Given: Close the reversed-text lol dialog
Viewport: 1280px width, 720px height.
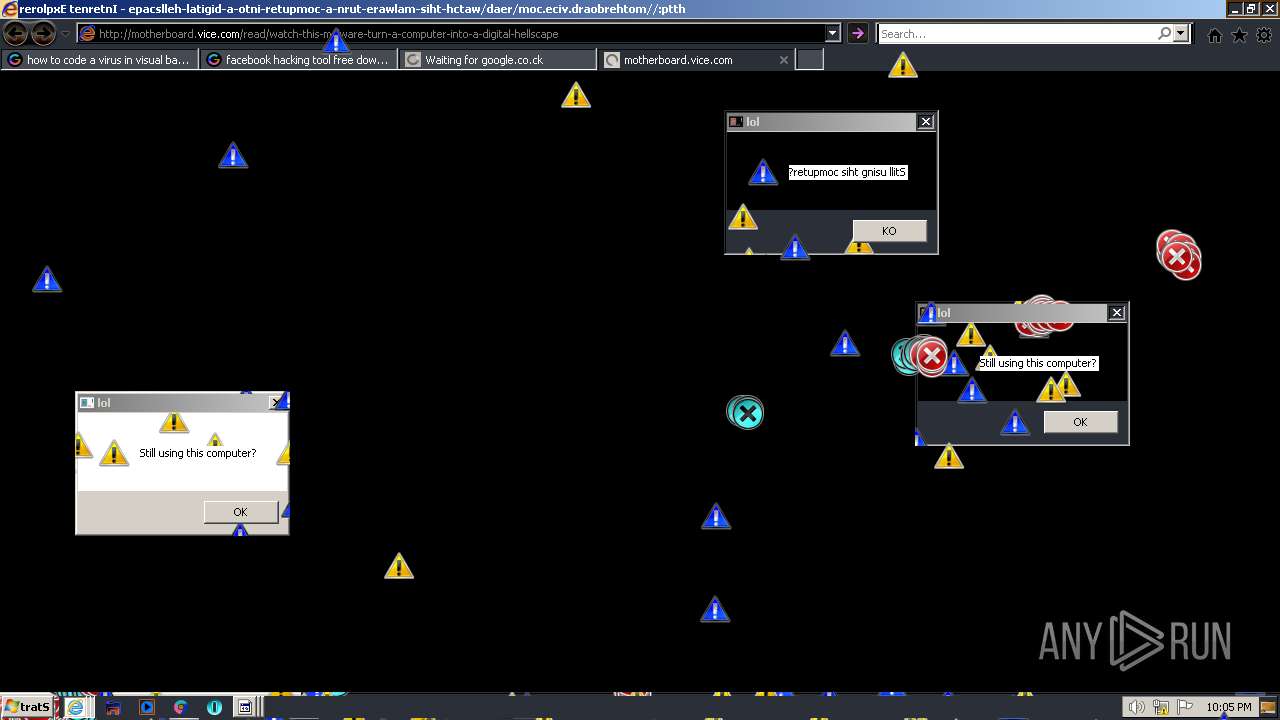Looking at the screenshot, I should (926, 122).
